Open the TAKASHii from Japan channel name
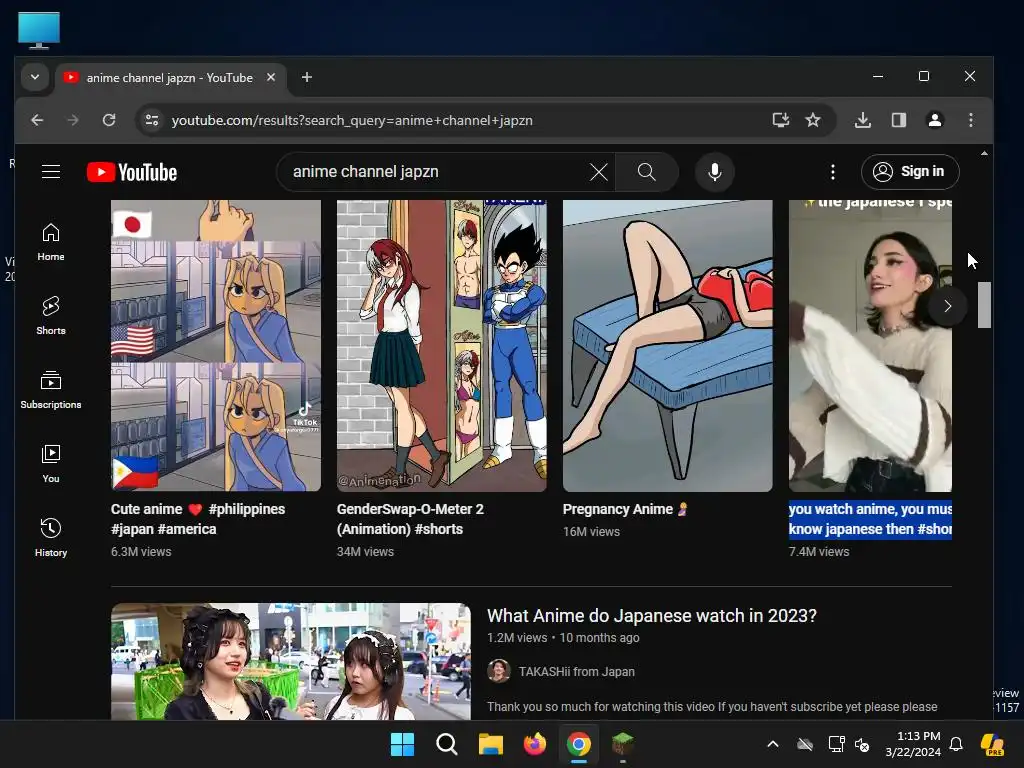Image resolution: width=1024 pixels, height=768 pixels. (x=577, y=671)
